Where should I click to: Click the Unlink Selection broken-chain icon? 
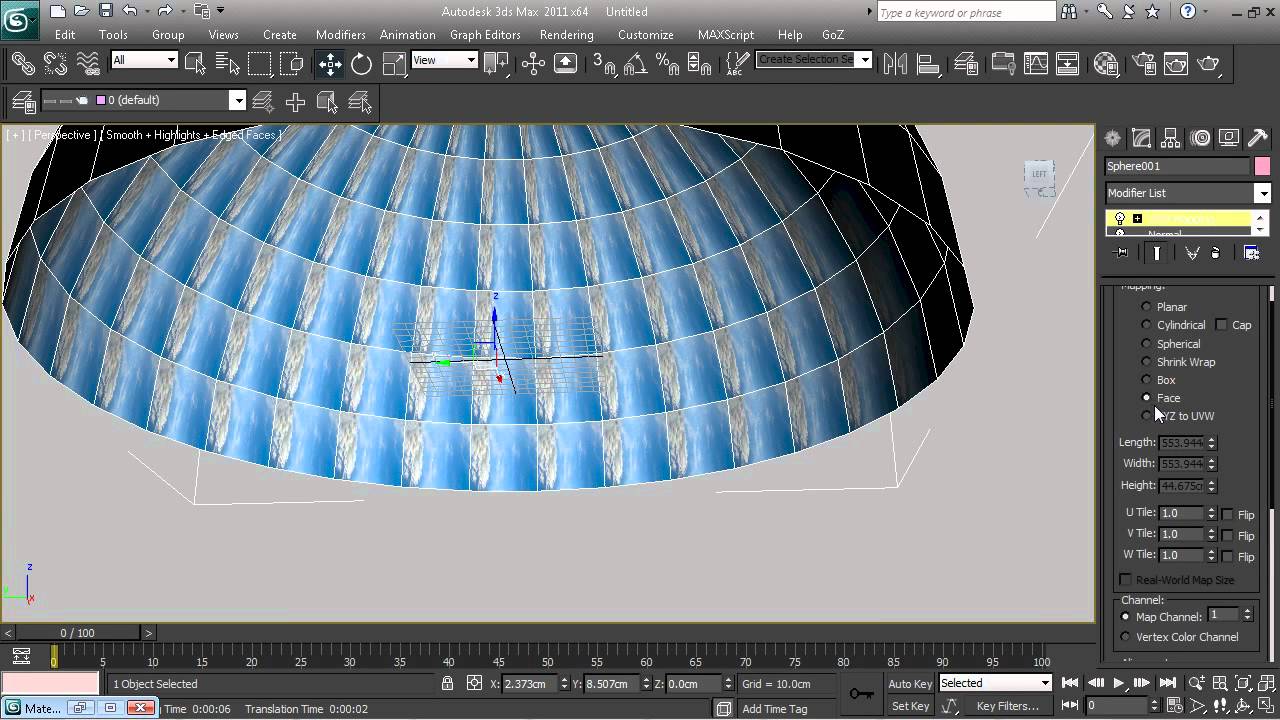point(56,63)
